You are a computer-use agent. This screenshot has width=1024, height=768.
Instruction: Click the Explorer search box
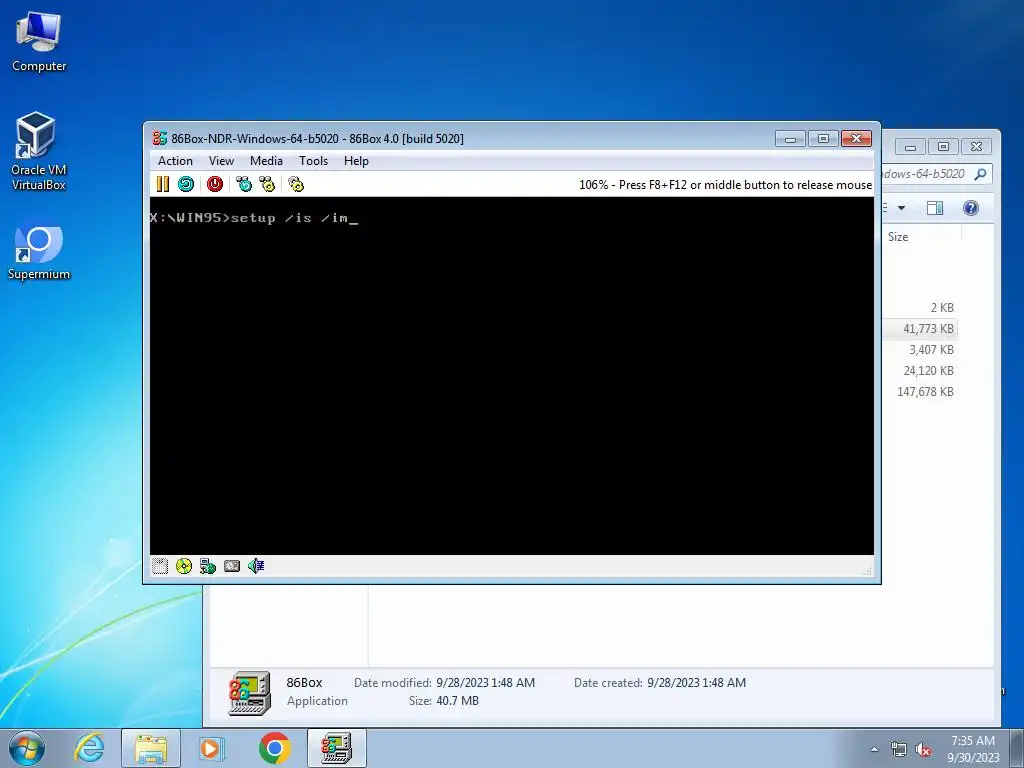[x=936, y=174]
